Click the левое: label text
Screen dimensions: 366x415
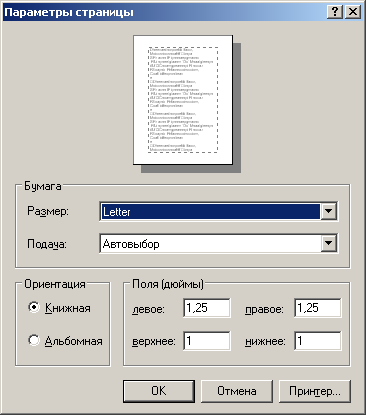coord(148,309)
